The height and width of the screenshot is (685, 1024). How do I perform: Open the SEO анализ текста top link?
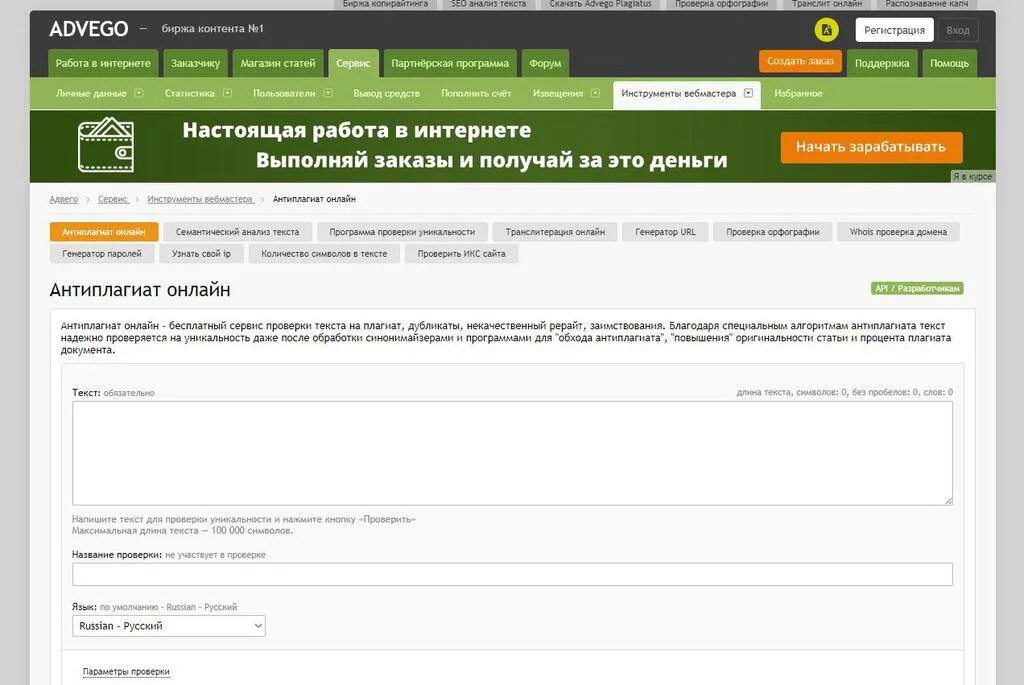coord(488,4)
